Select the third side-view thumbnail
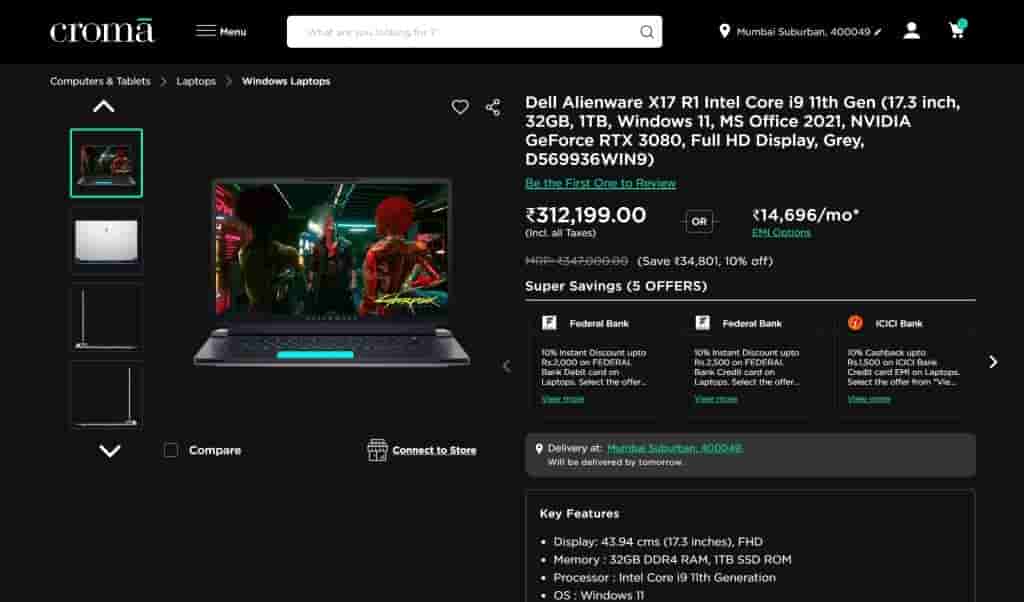 pos(106,318)
